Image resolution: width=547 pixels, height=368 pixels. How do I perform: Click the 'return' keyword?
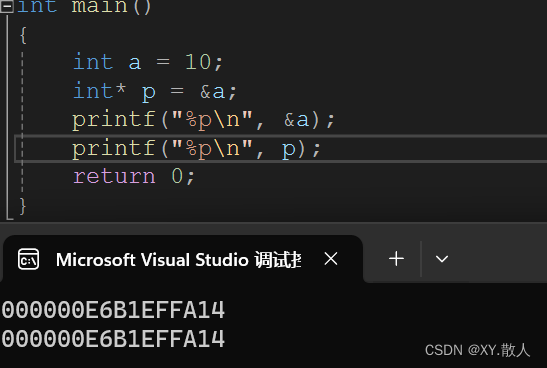coord(114,176)
